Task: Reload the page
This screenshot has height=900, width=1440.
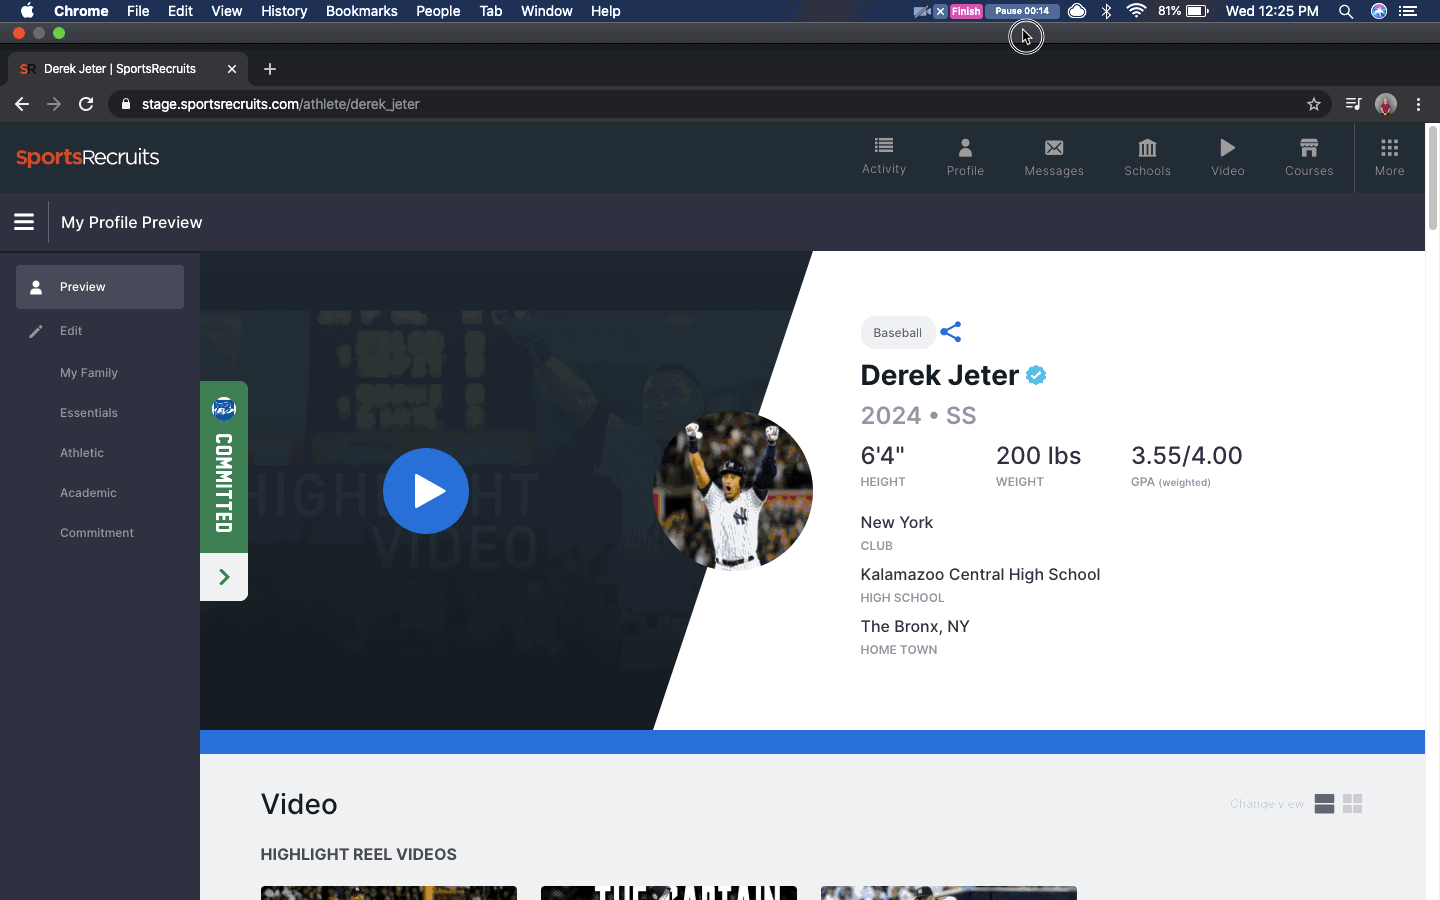Action: click(x=86, y=104)
